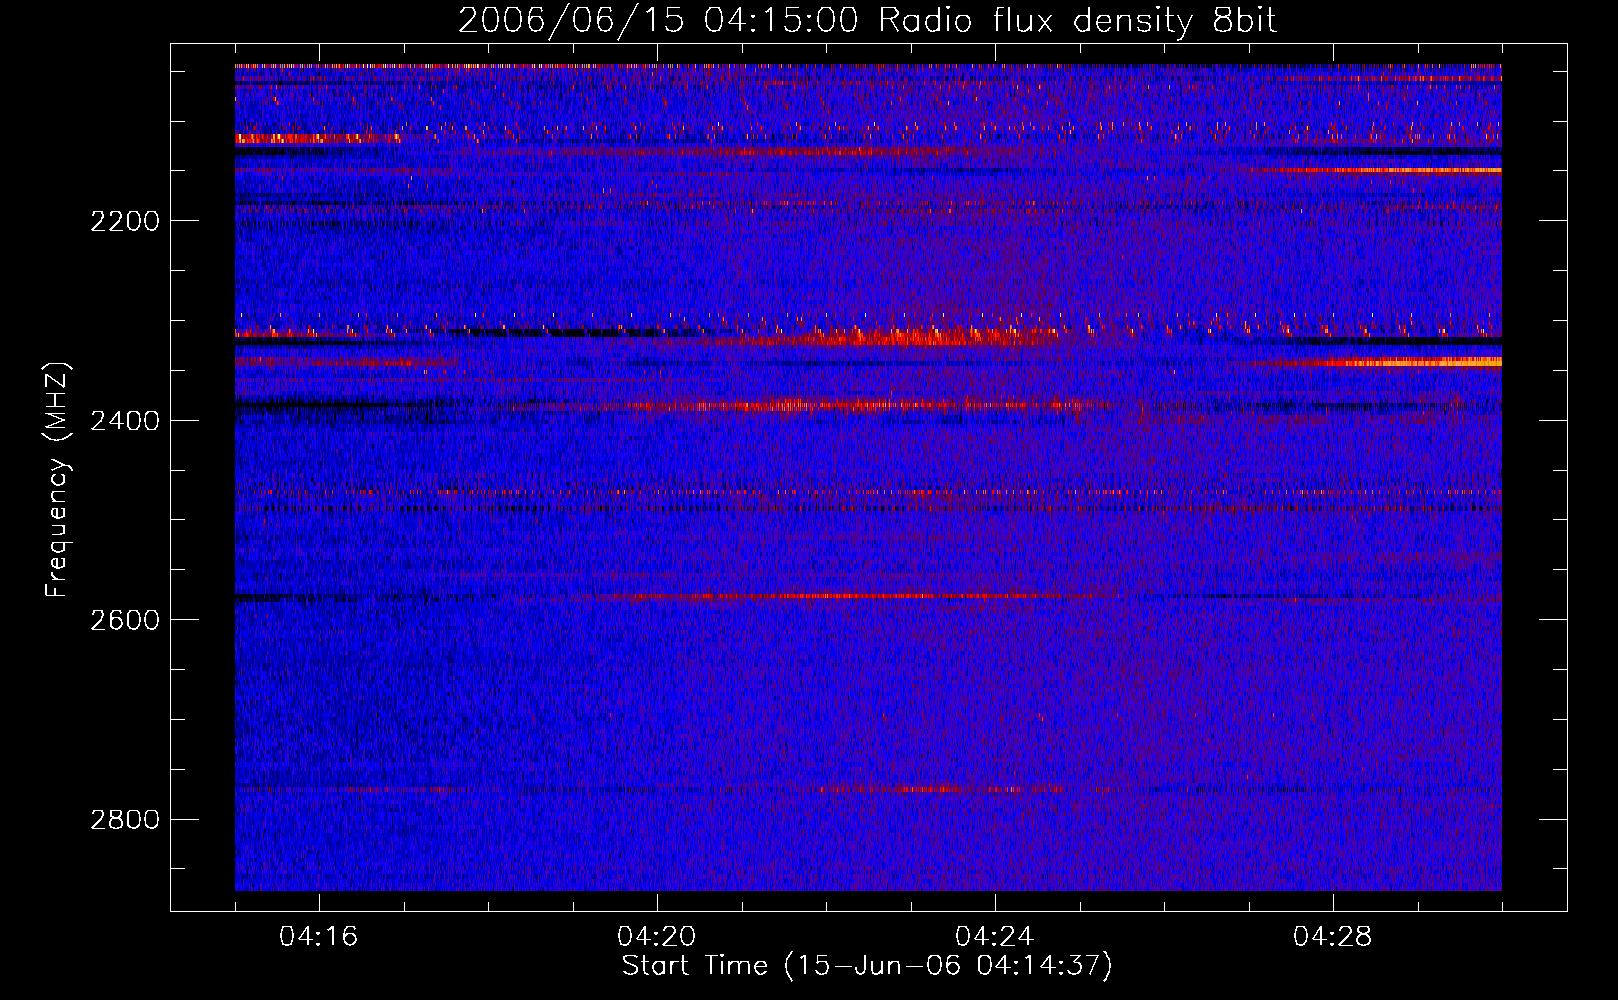The height and width of the screenshot is (1000, 1618).
Task: Click the 04:20 time tick label
Action: [657, 937]
